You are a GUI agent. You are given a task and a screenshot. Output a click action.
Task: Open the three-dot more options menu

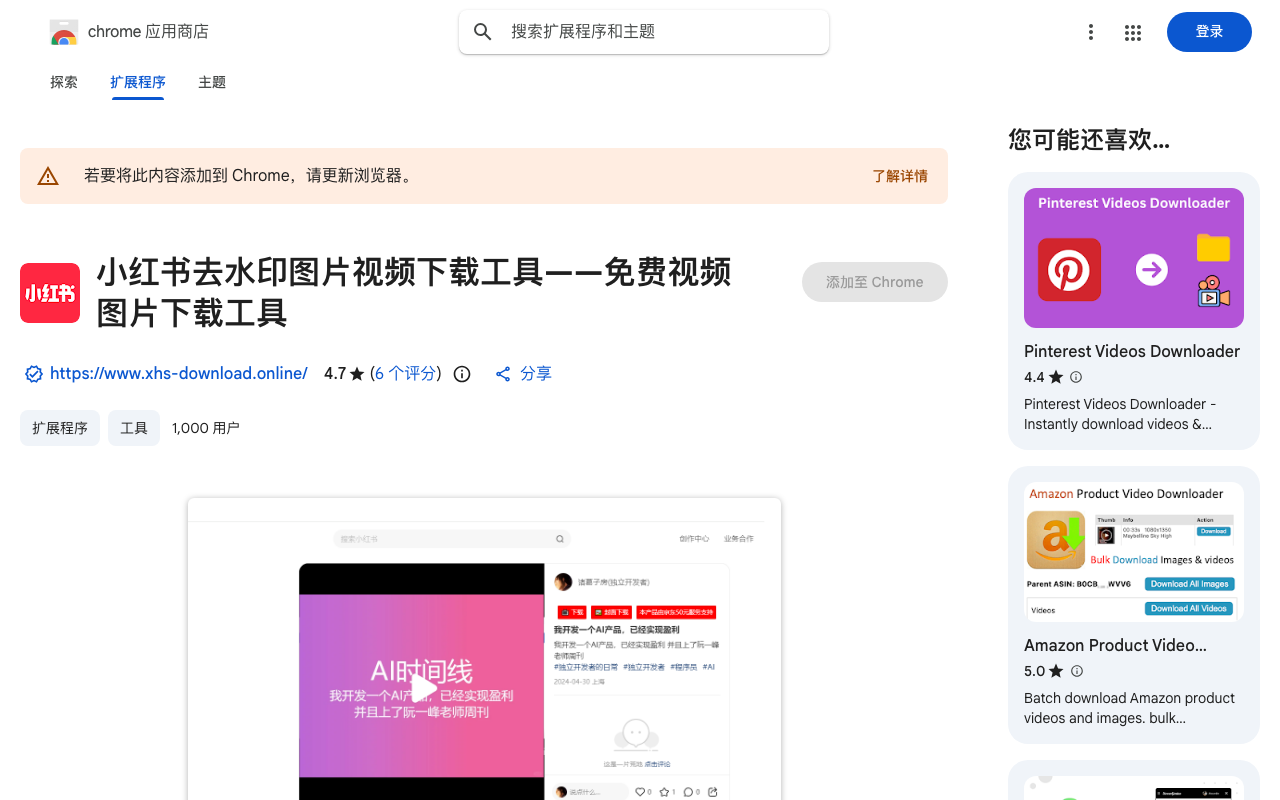(x=1091, y=32)
